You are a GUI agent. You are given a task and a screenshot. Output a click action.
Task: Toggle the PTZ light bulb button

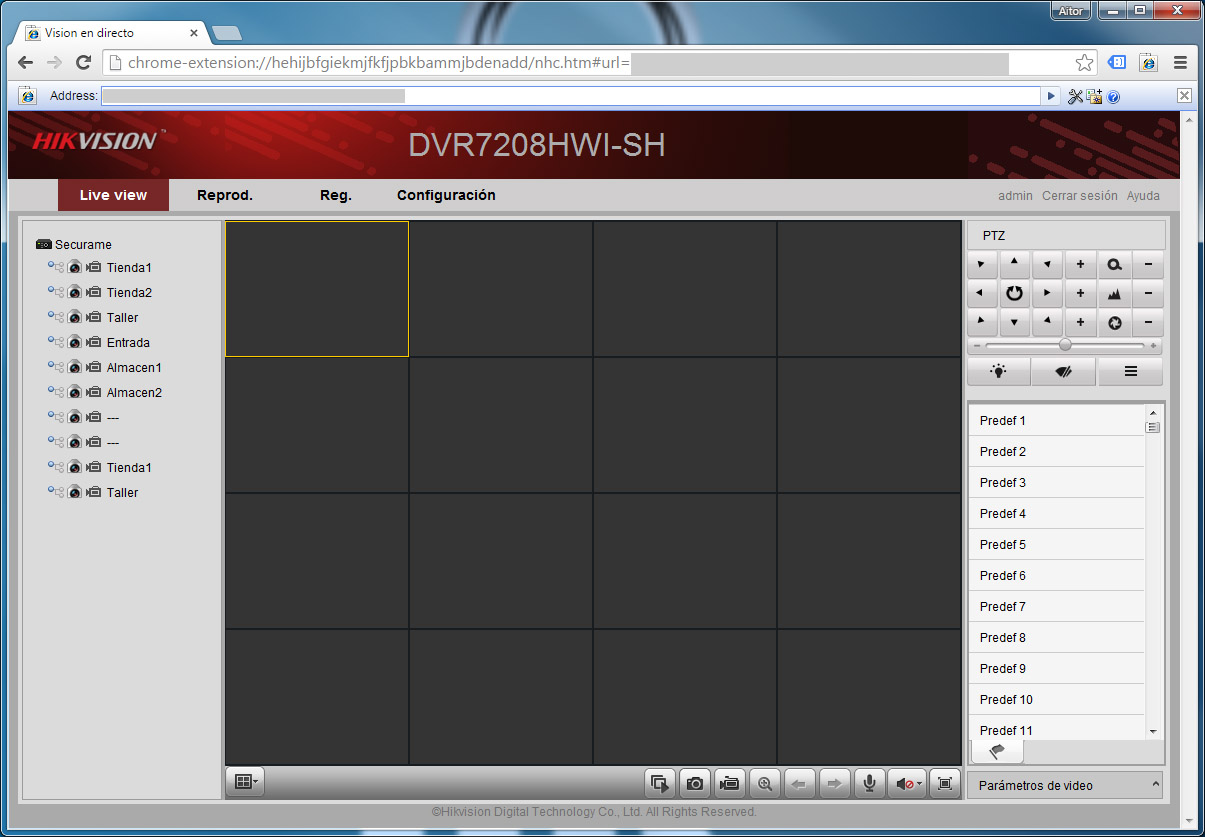coord(999,371)
